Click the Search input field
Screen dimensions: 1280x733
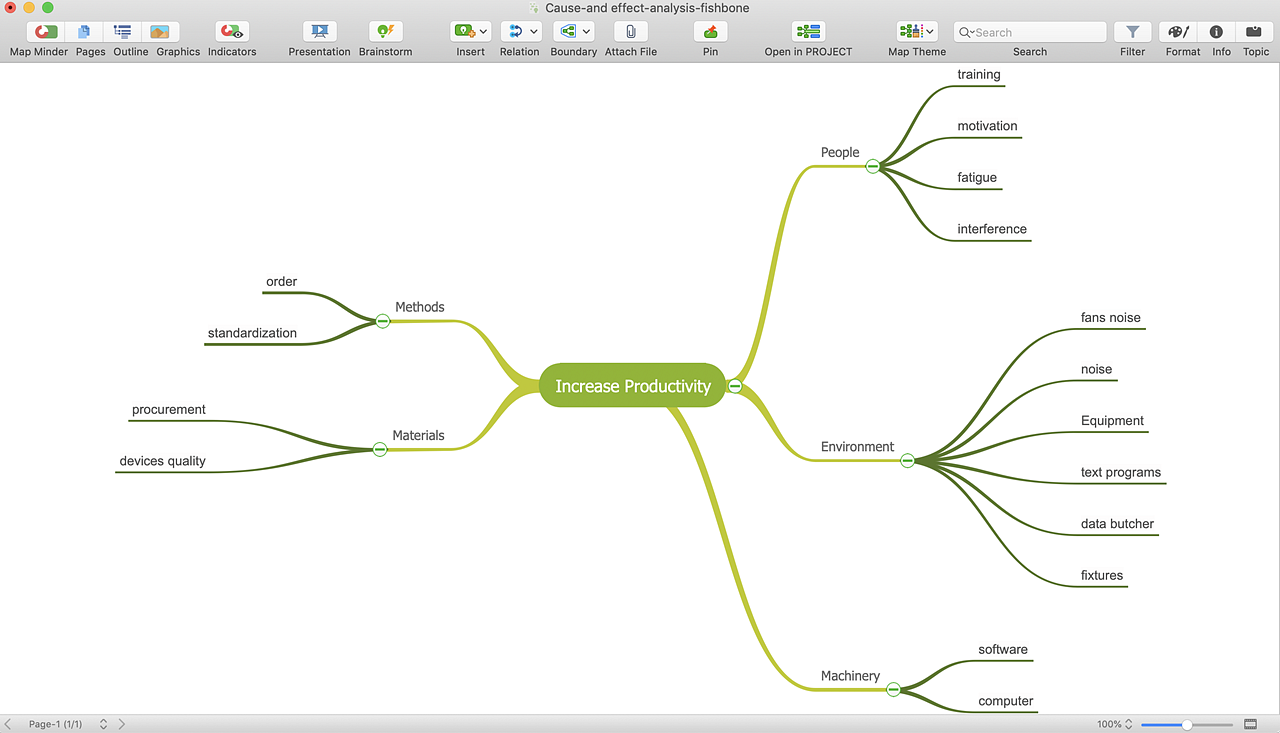(x=1036, y=32)
